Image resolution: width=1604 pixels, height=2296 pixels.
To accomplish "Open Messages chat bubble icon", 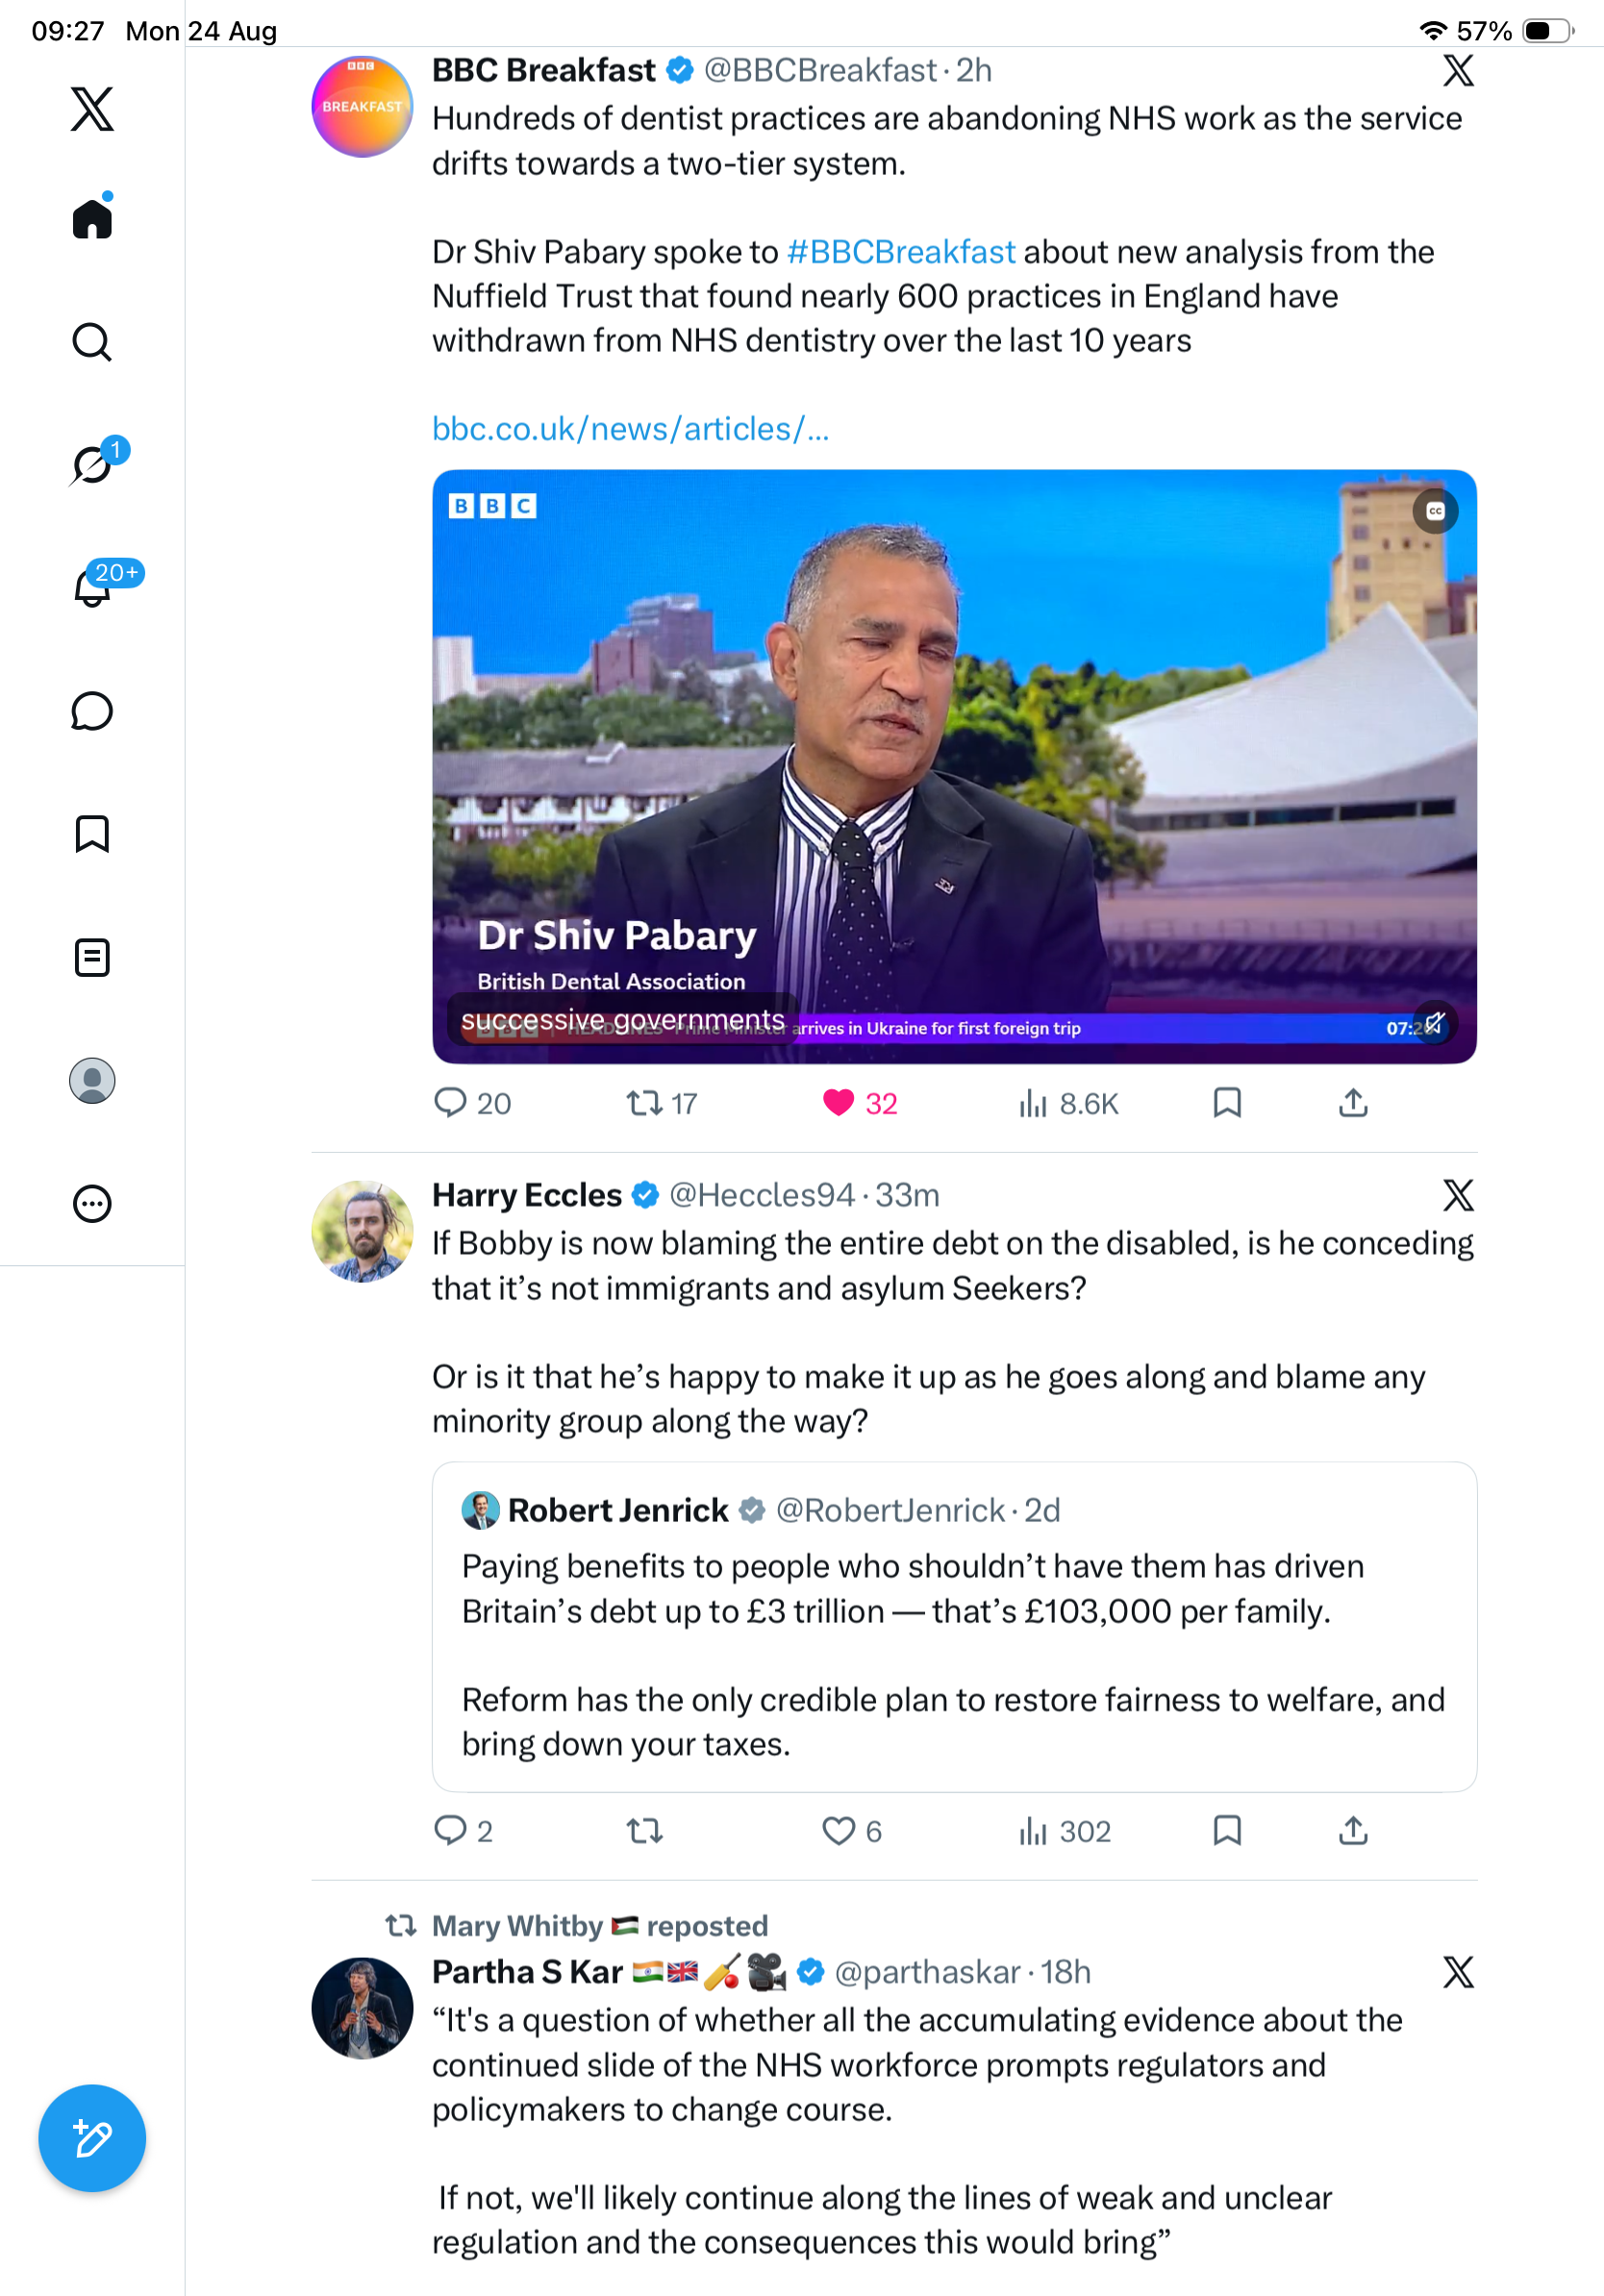I will [x=92, y=711].
